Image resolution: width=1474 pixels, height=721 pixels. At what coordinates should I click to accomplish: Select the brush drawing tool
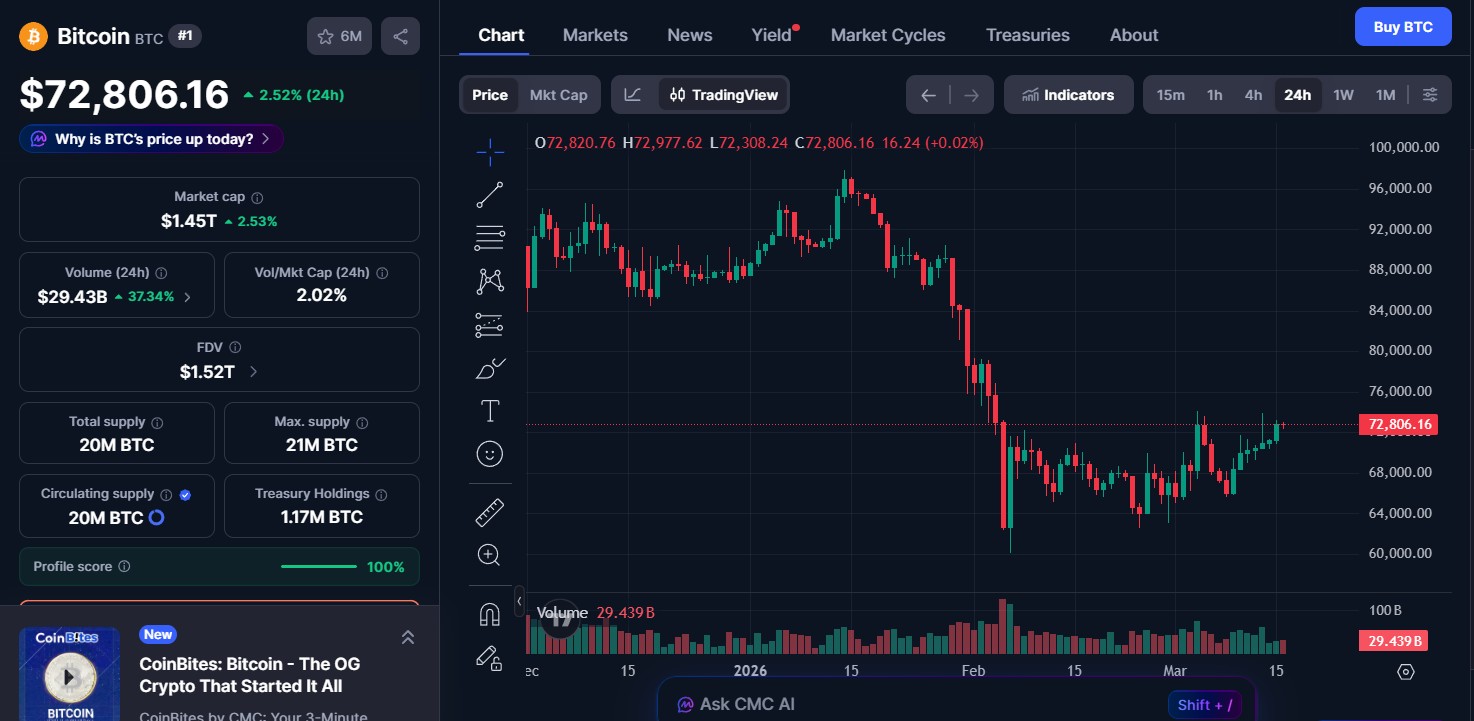point(490,368)
